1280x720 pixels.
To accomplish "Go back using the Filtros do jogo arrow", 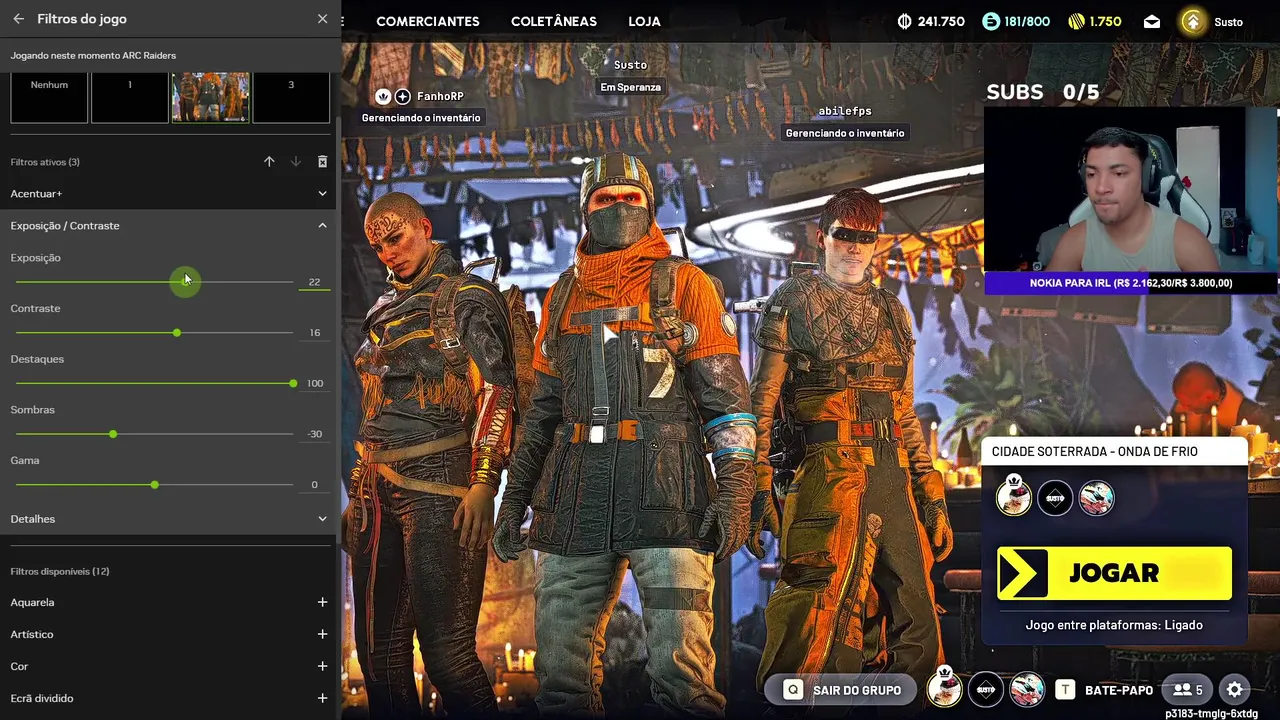I will pos(18,19).
